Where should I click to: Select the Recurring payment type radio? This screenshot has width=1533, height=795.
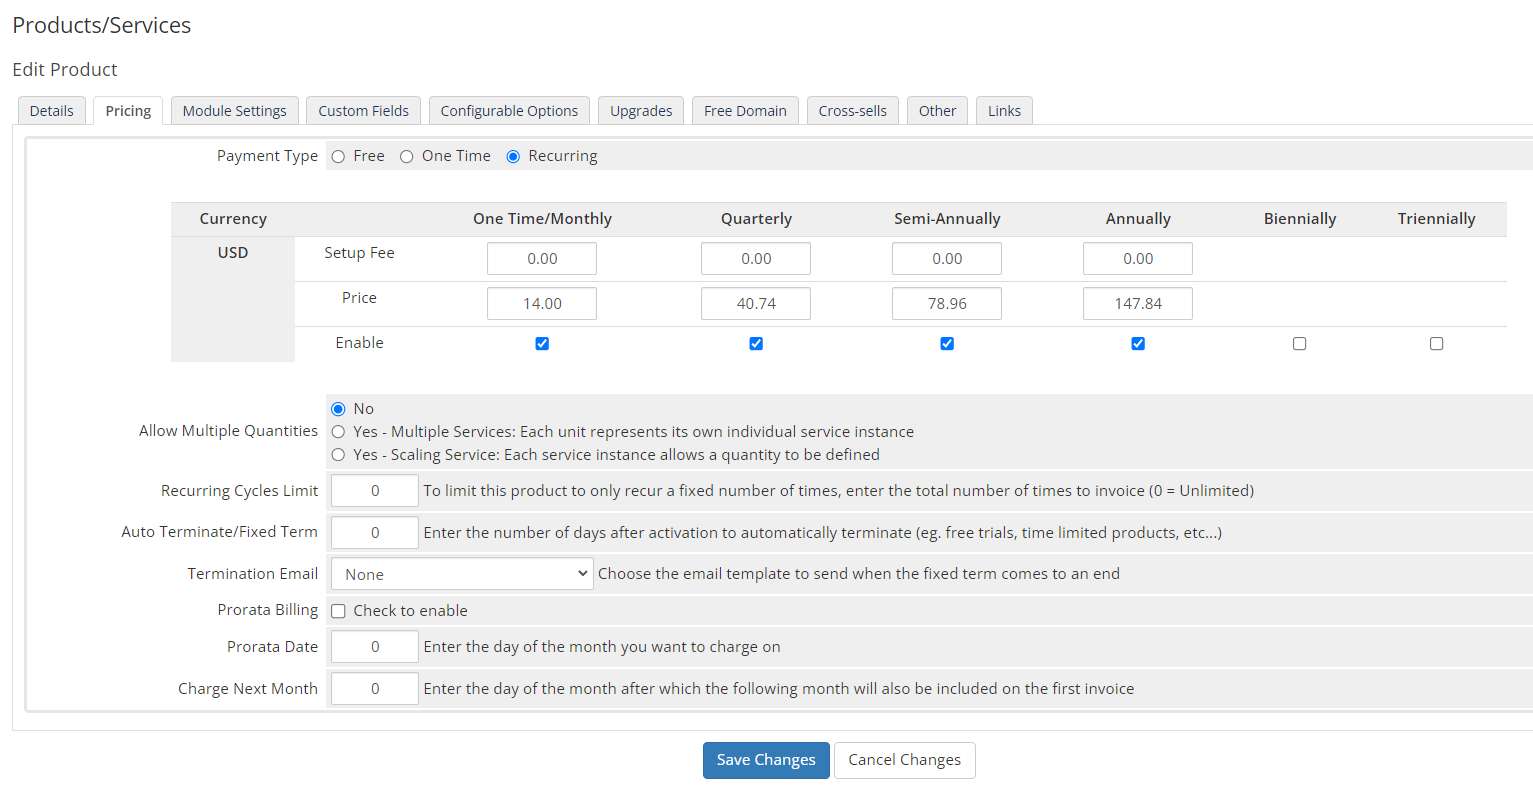[513, 157]
